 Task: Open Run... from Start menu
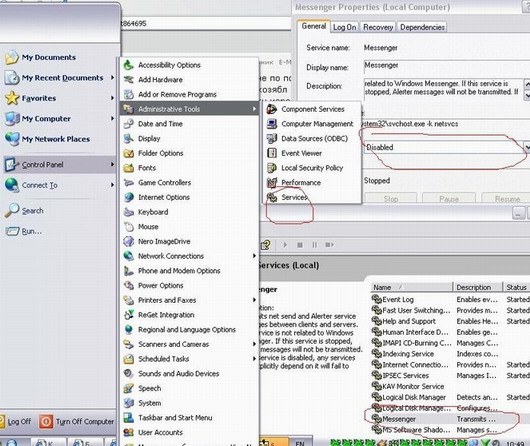(x=24, y=231)
